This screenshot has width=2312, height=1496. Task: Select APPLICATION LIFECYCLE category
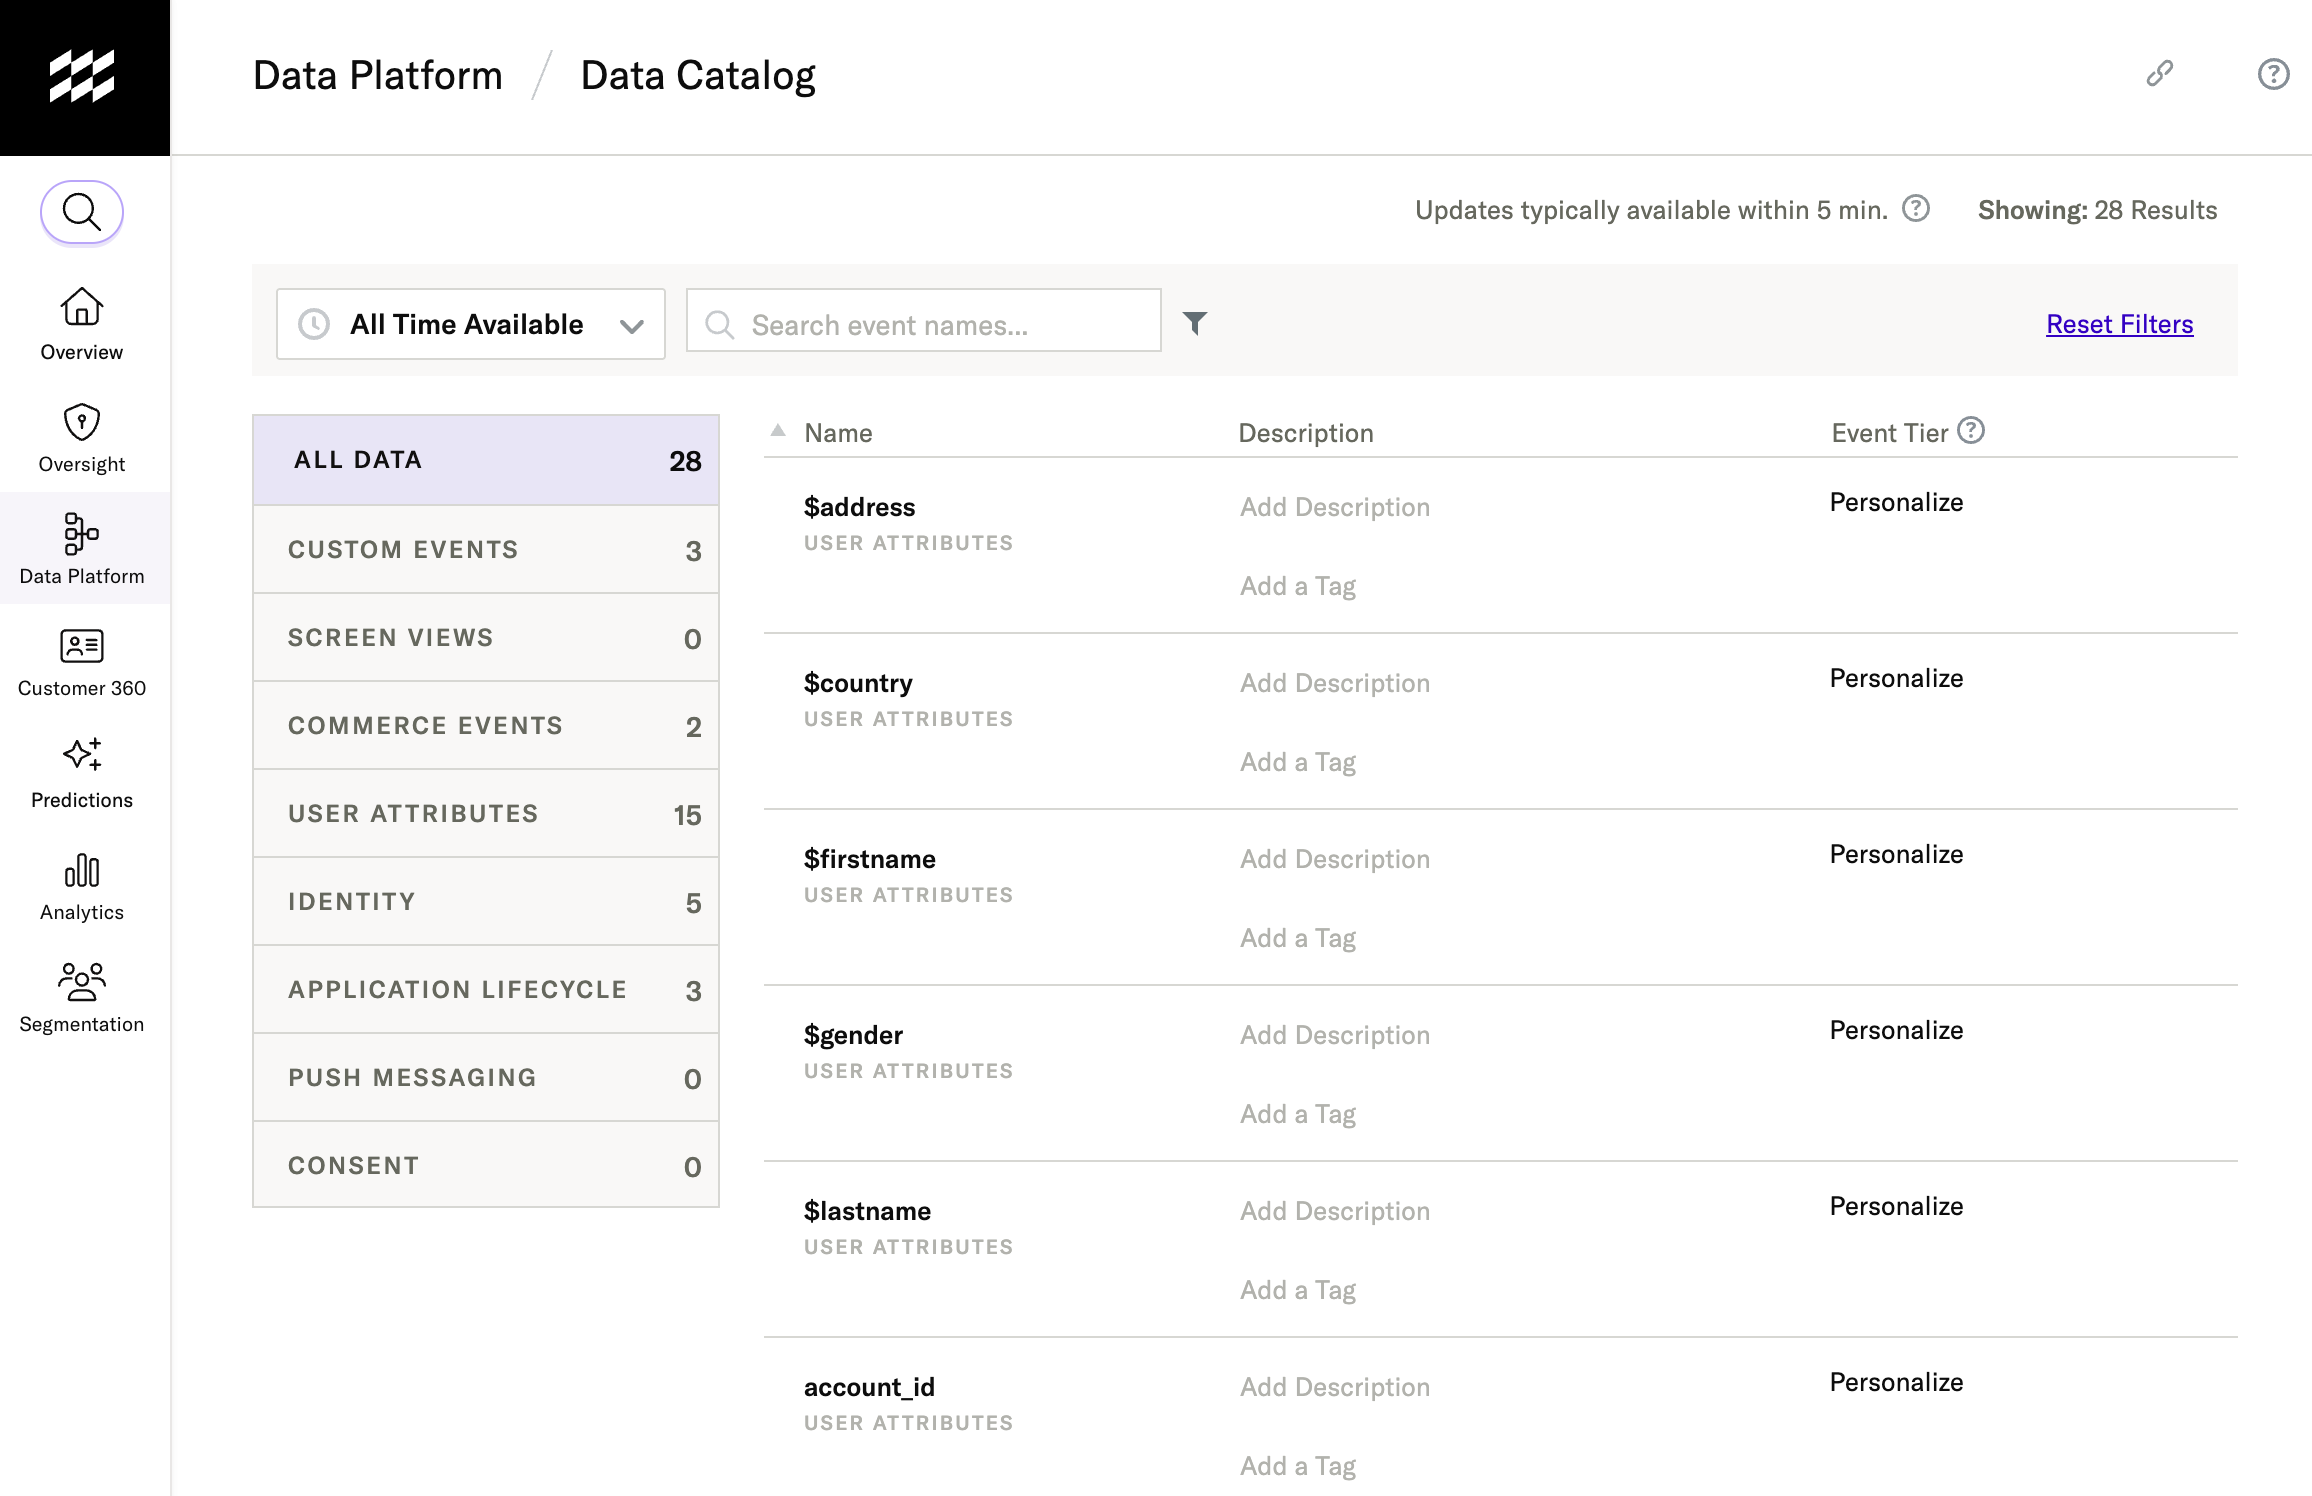[486, 989]
